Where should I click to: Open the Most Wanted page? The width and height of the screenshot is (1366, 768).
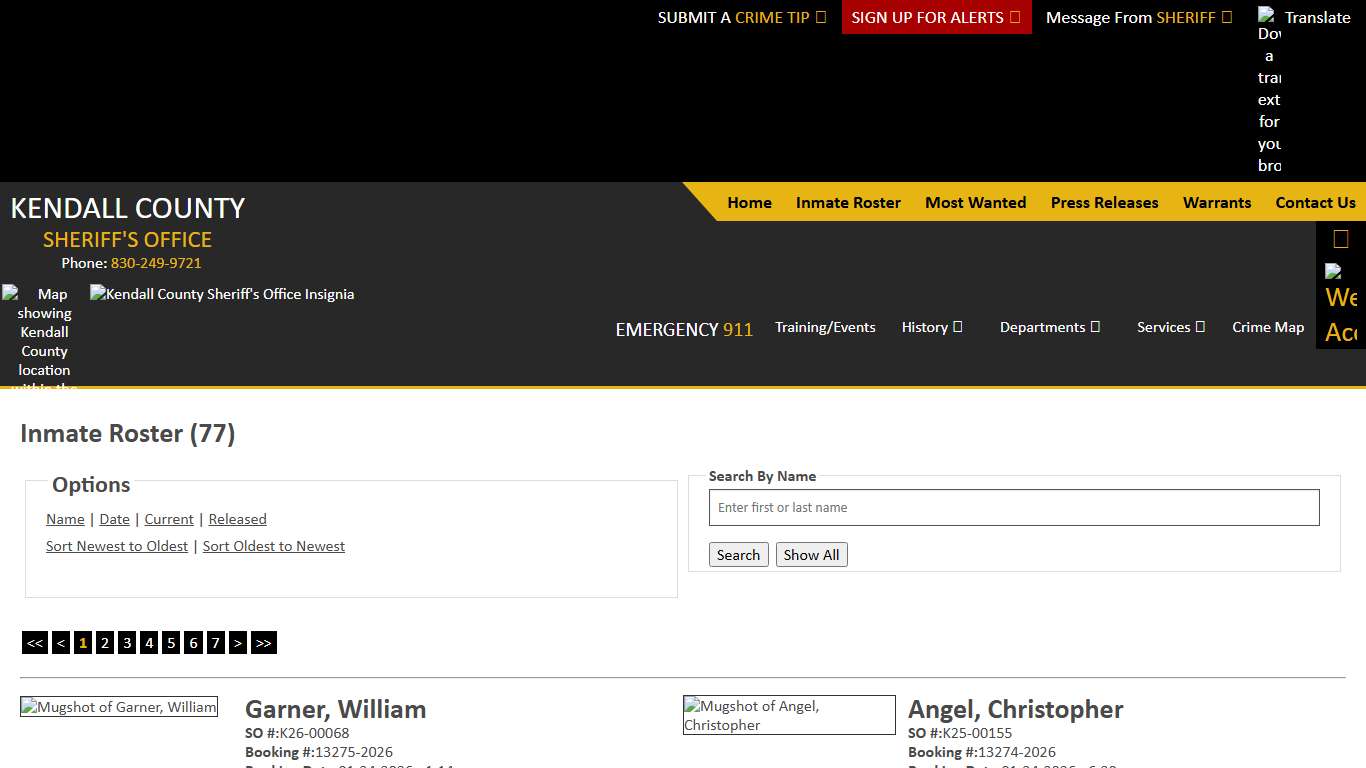pos(975,202)
